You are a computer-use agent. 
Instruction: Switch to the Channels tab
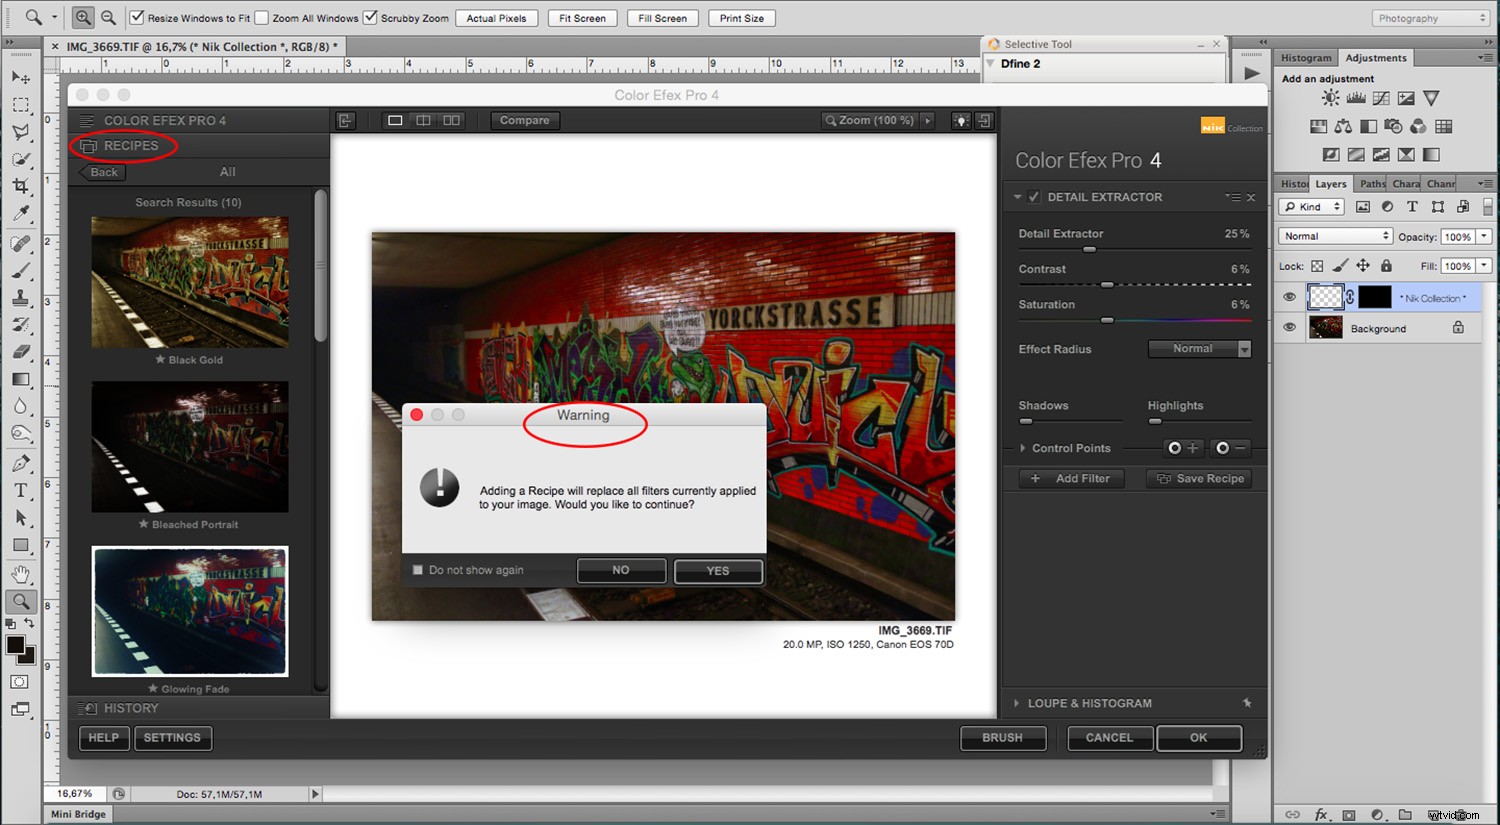(1440, 183)
